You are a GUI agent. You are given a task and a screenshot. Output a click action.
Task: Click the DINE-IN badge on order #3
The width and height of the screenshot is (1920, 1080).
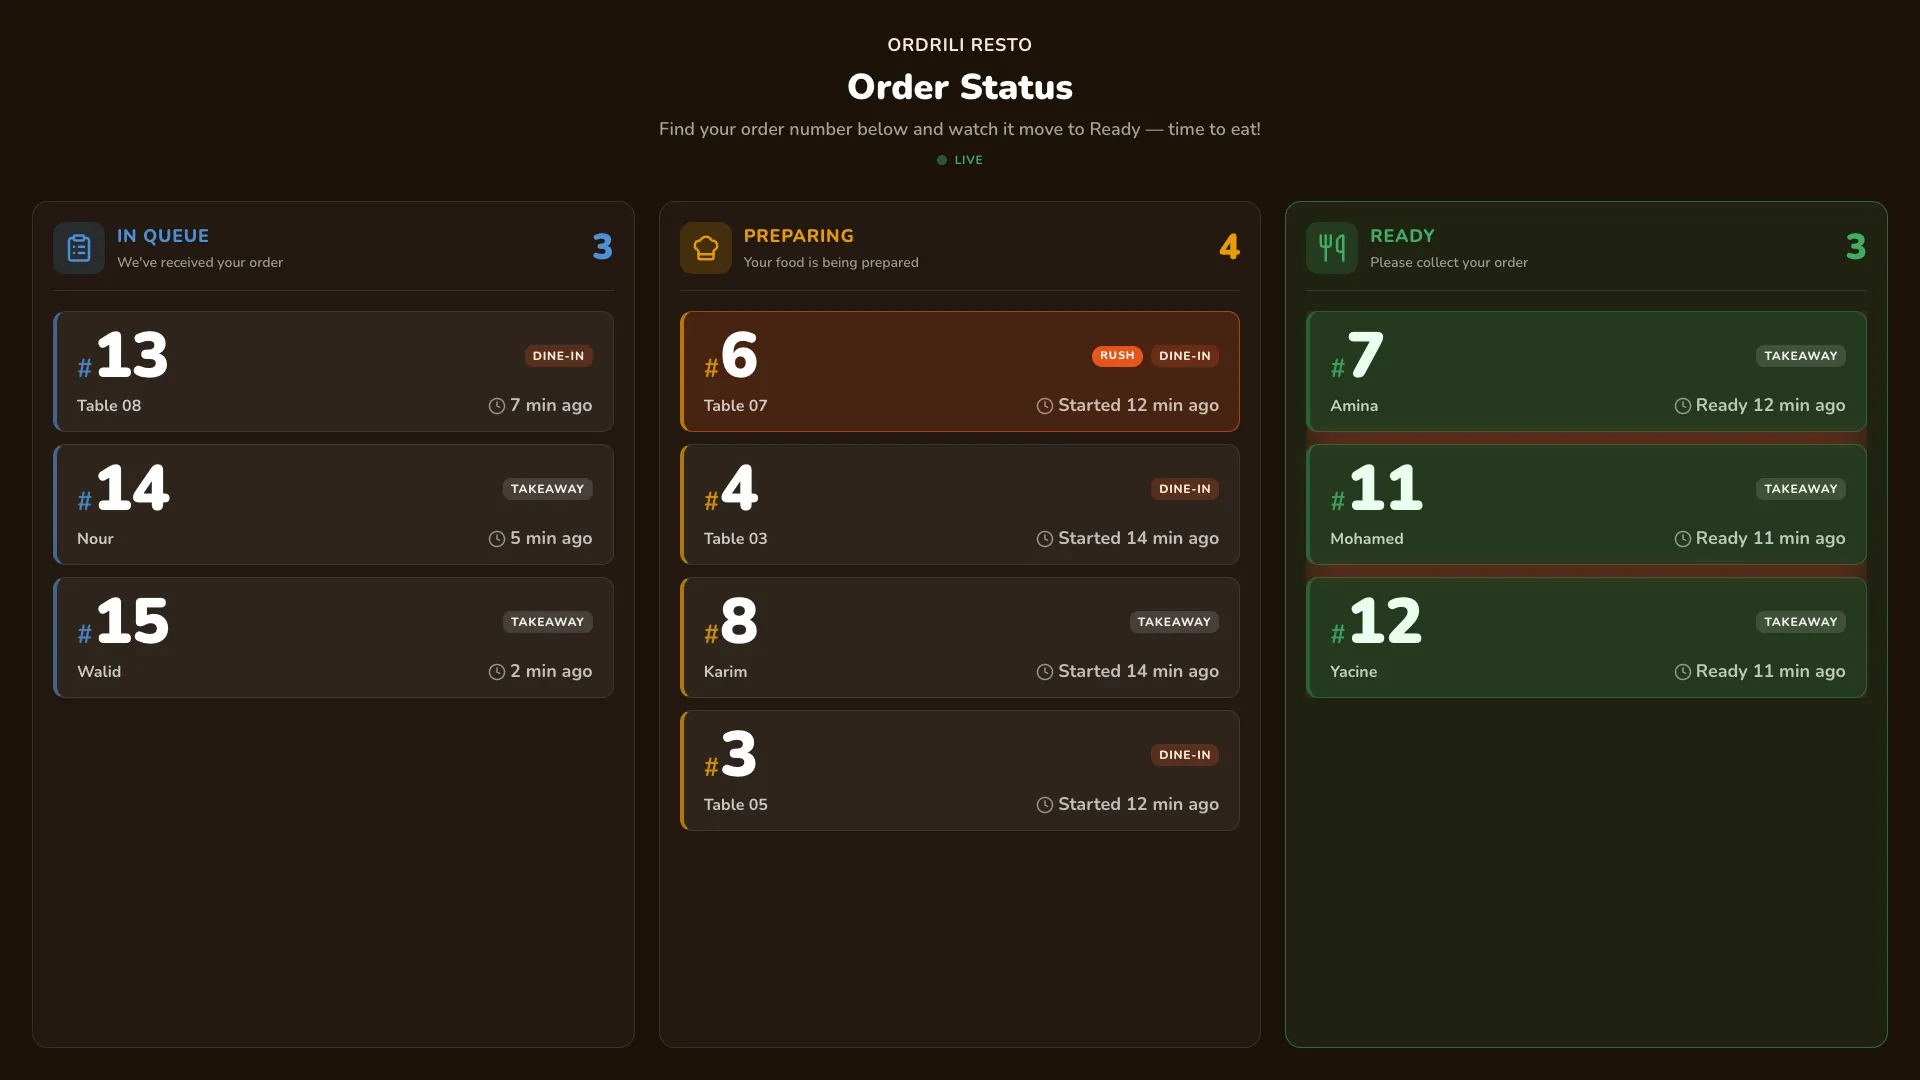pos(1185,755)
